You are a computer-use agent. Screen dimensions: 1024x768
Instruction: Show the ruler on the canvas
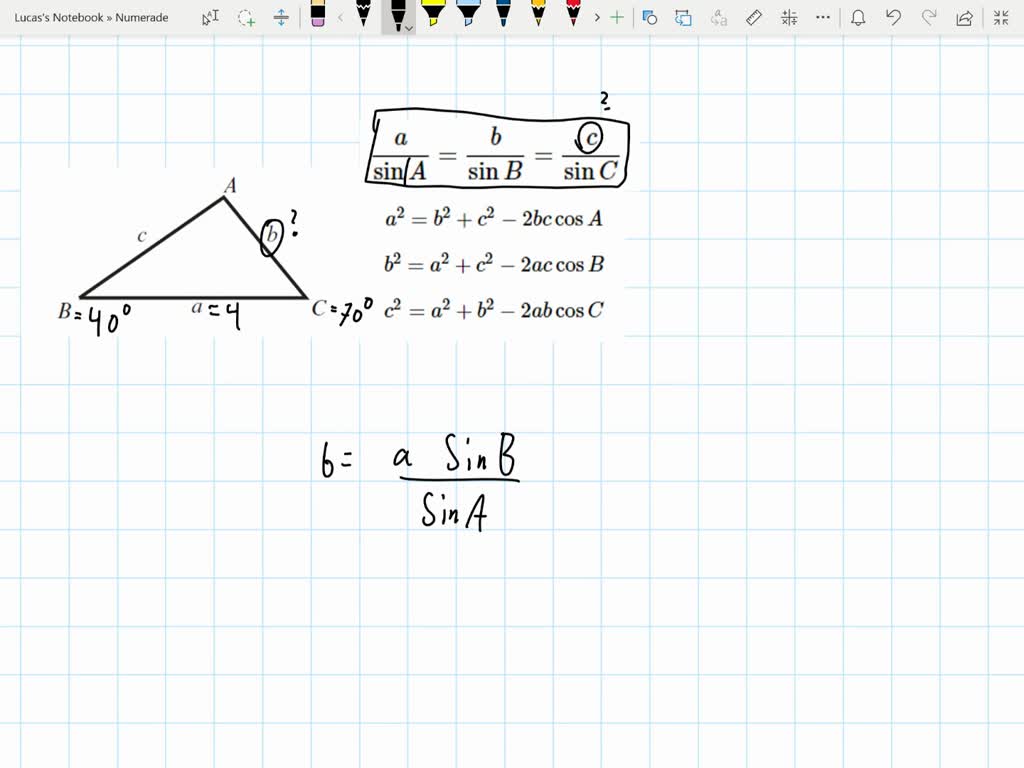coord(753,18)
